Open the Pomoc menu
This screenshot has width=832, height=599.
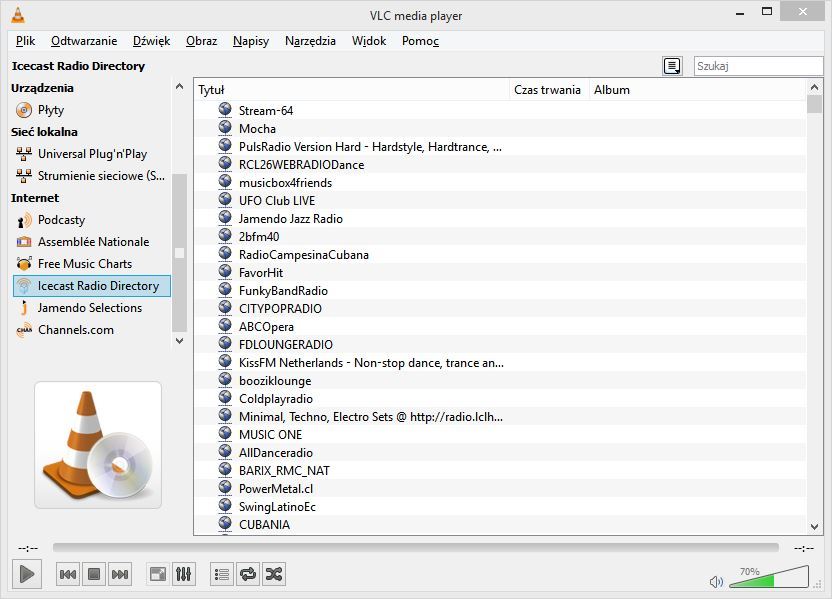click(x=420, y=41)
